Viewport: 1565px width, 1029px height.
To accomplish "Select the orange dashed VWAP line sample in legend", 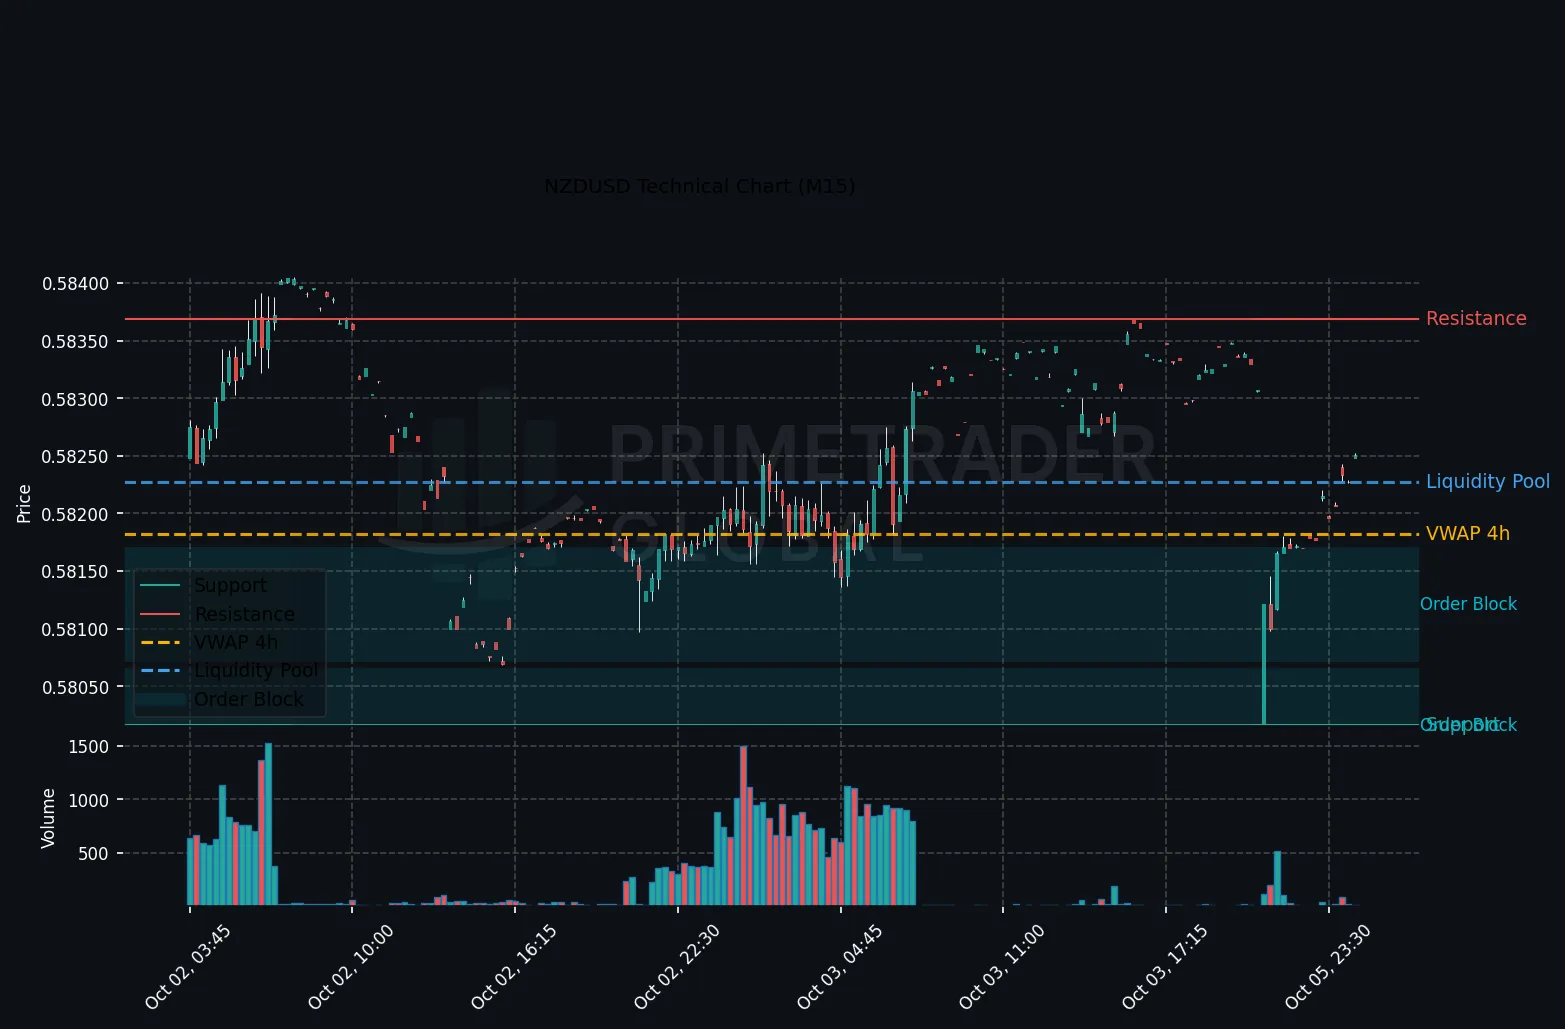I will pos(160,643).
